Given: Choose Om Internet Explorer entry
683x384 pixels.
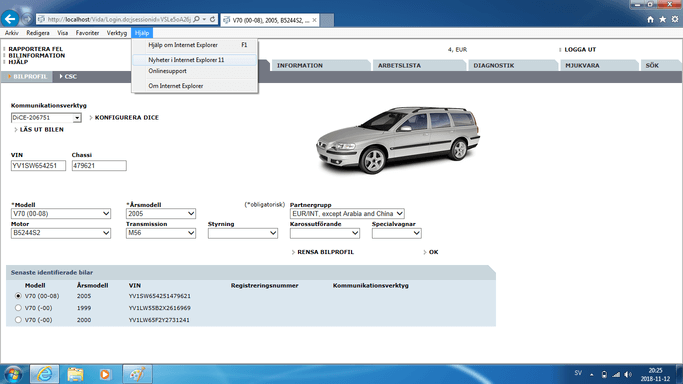Looking at the screenshot, I should tap(195, 86).
